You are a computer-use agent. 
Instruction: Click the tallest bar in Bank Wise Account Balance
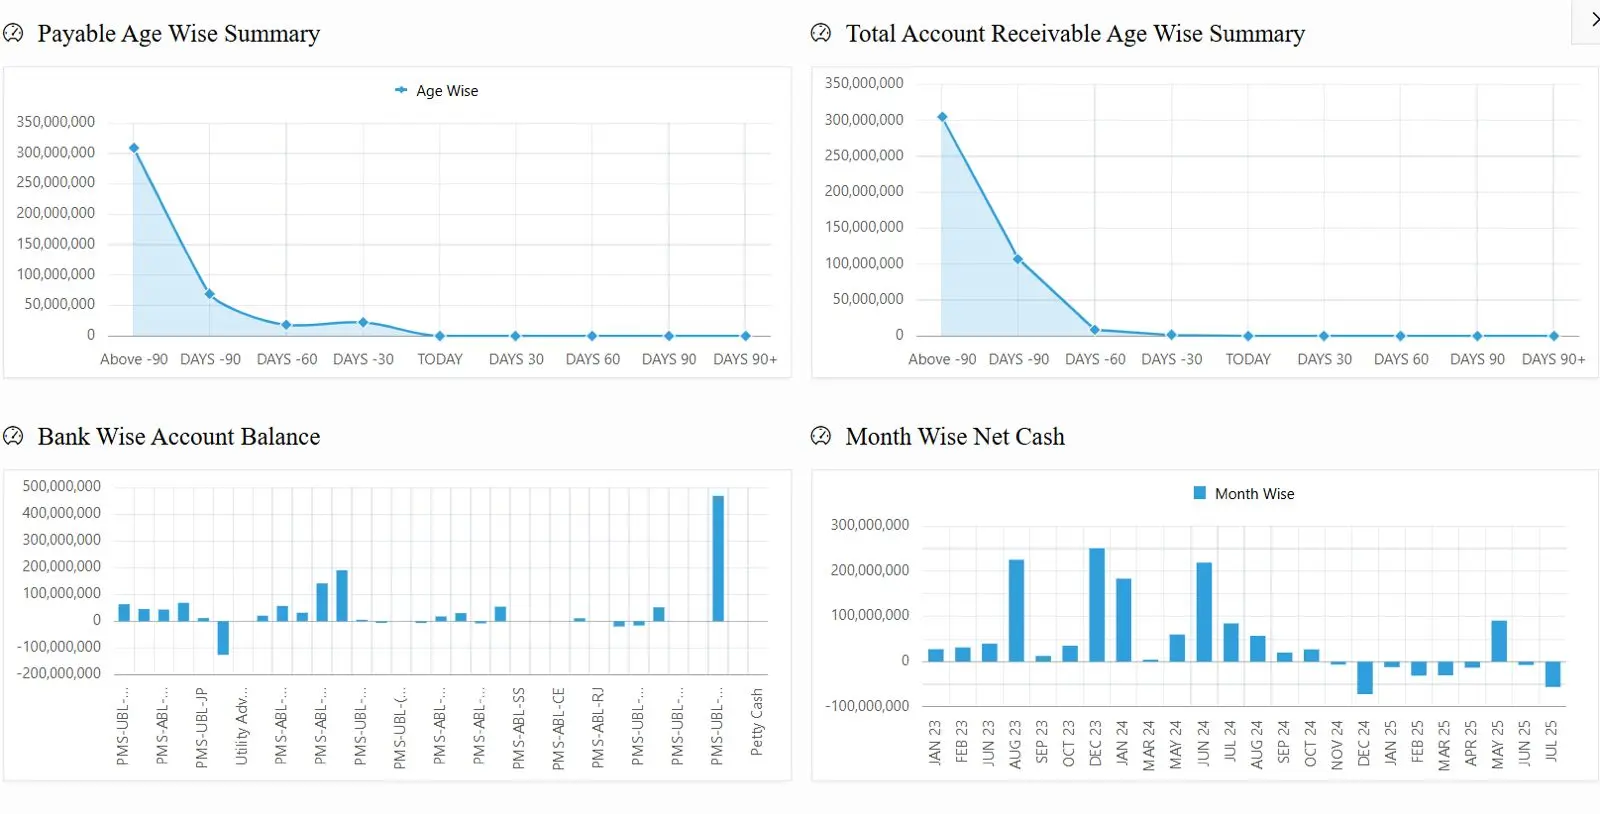coord(718,558)
